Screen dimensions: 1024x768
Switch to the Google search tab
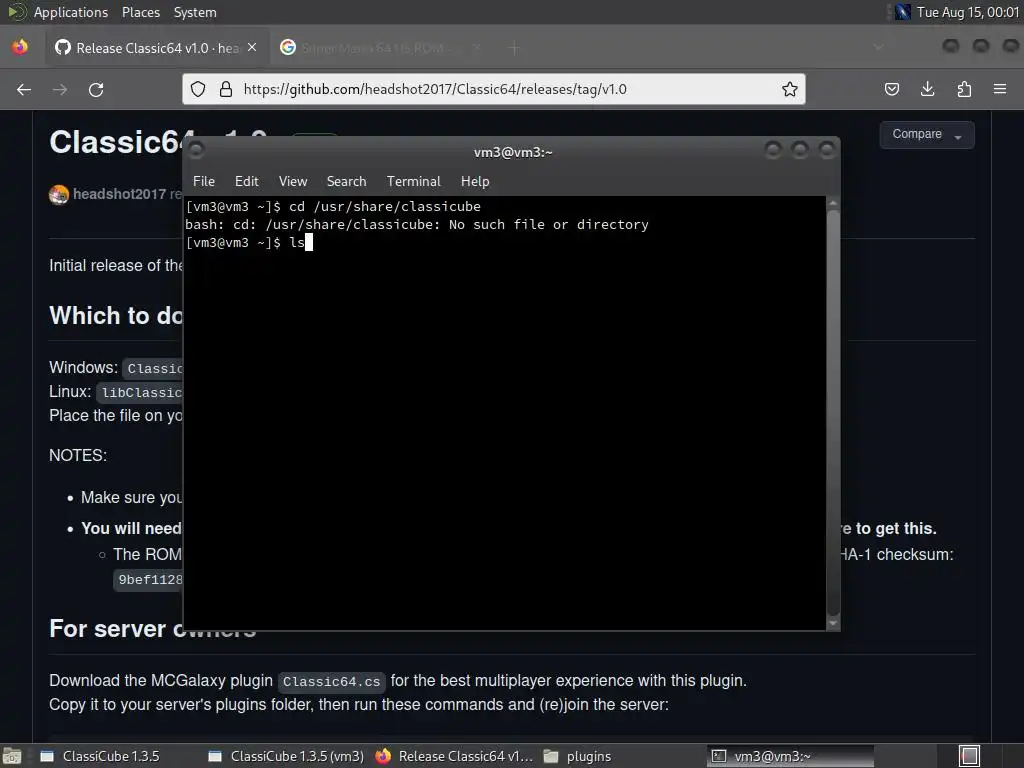(380, 48)
